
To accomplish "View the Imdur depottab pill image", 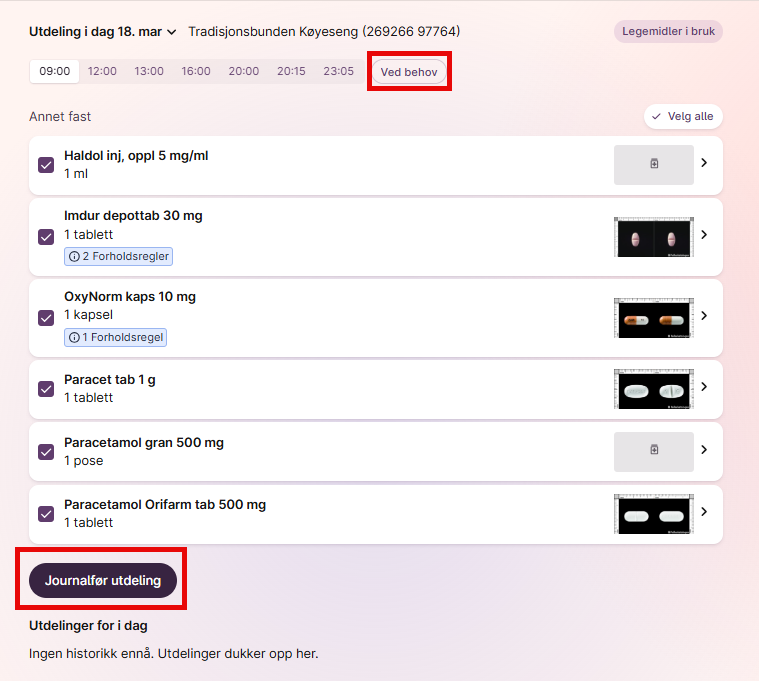I will pyautogui.click(x=654, y=237).
